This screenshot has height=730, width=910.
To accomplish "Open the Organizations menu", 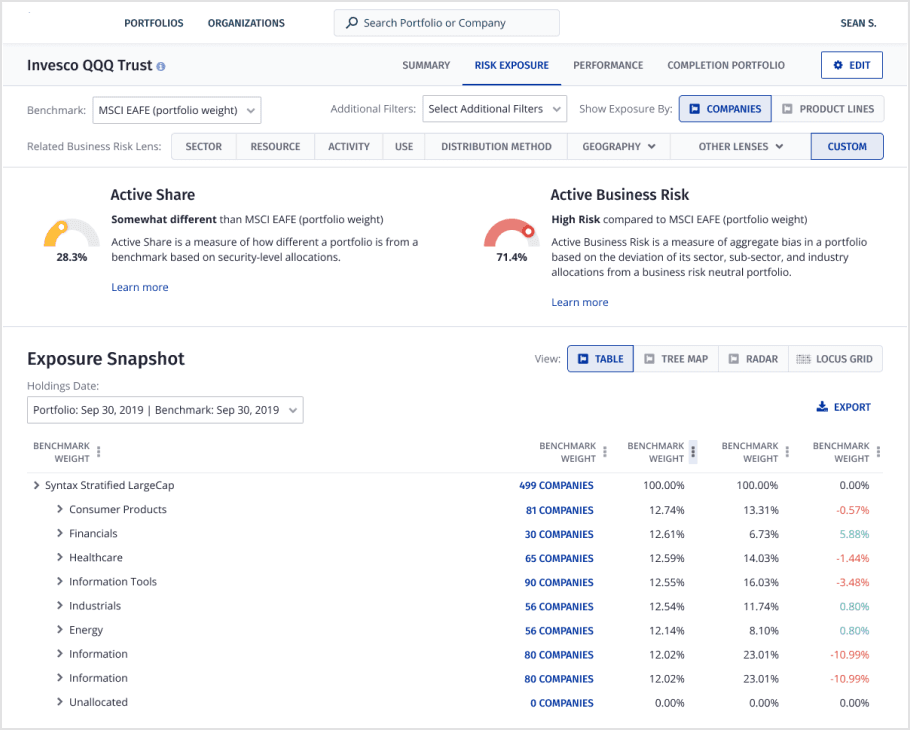I will [x=246, y=23].
